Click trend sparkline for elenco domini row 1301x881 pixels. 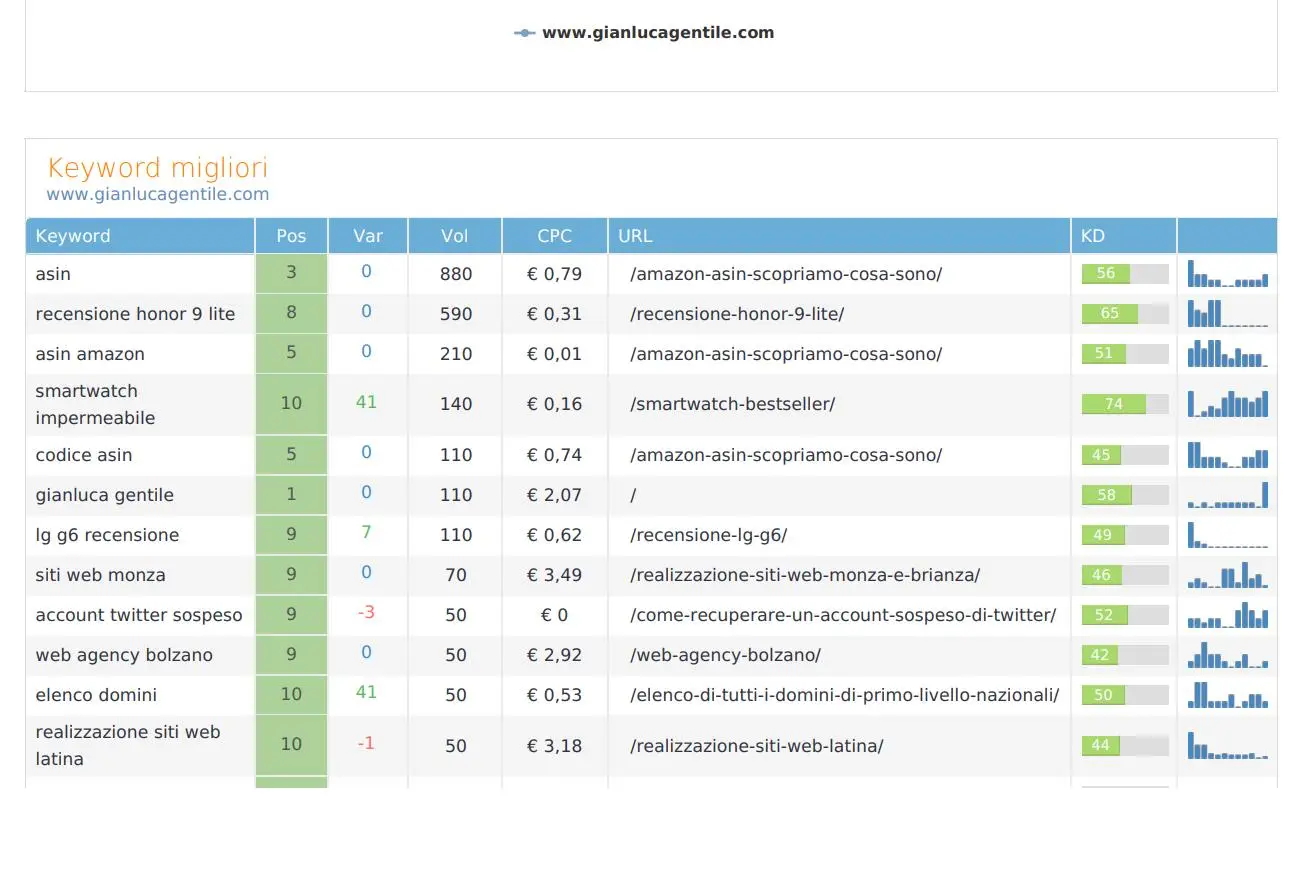(1228, 695)
